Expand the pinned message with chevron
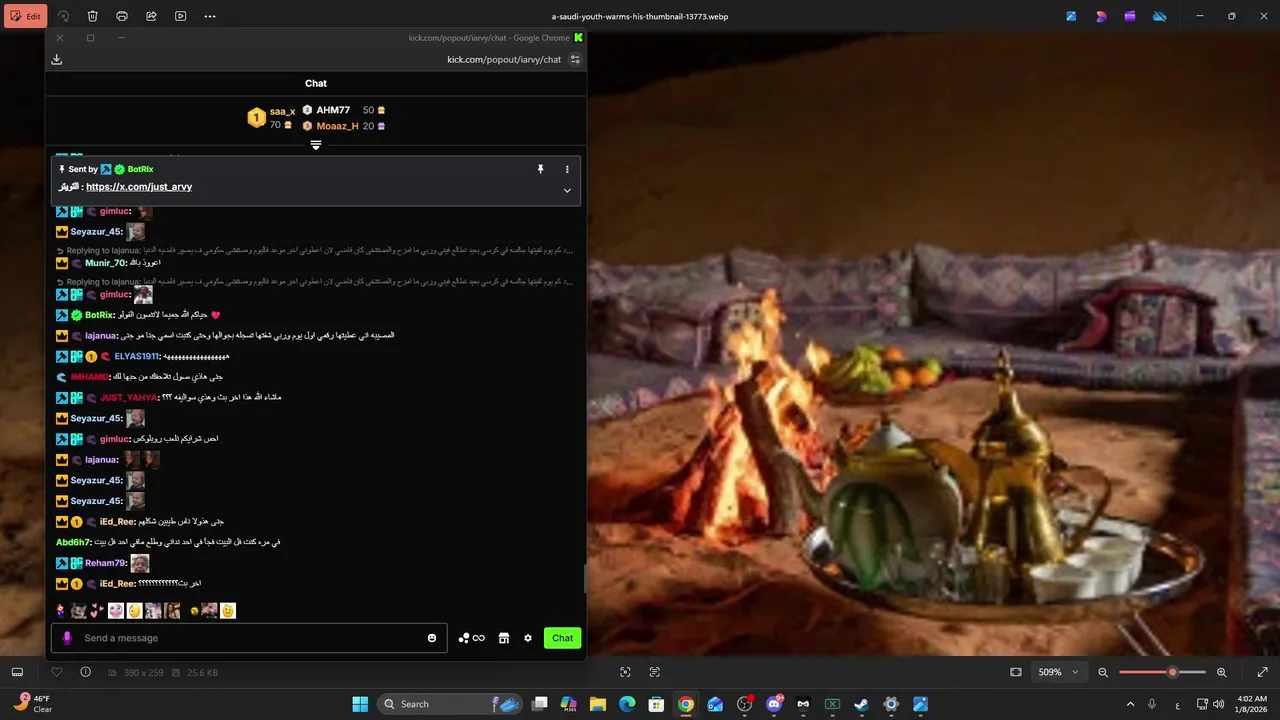 pos(567,190)
